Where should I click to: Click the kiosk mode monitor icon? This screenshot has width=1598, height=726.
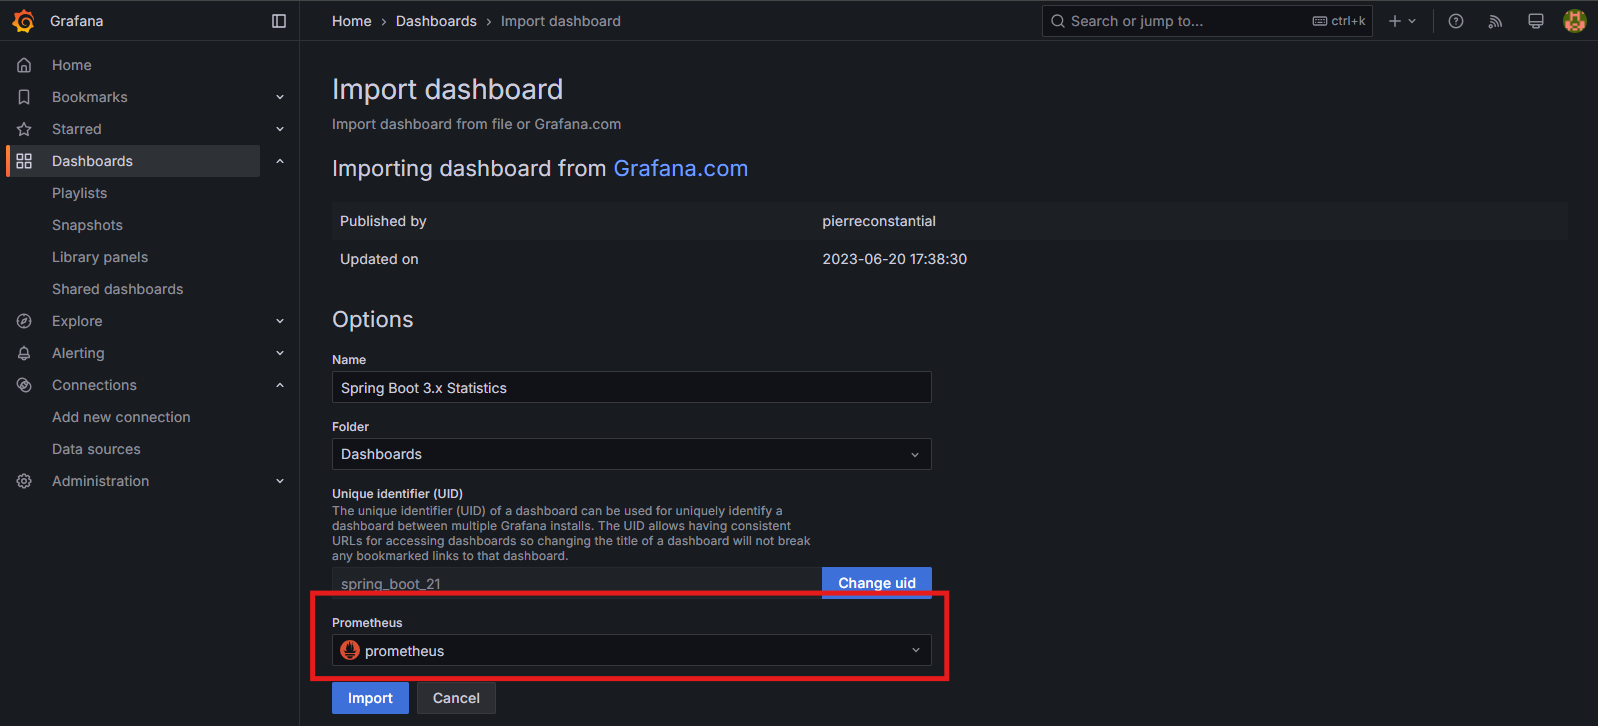[x=1536, y=21]
